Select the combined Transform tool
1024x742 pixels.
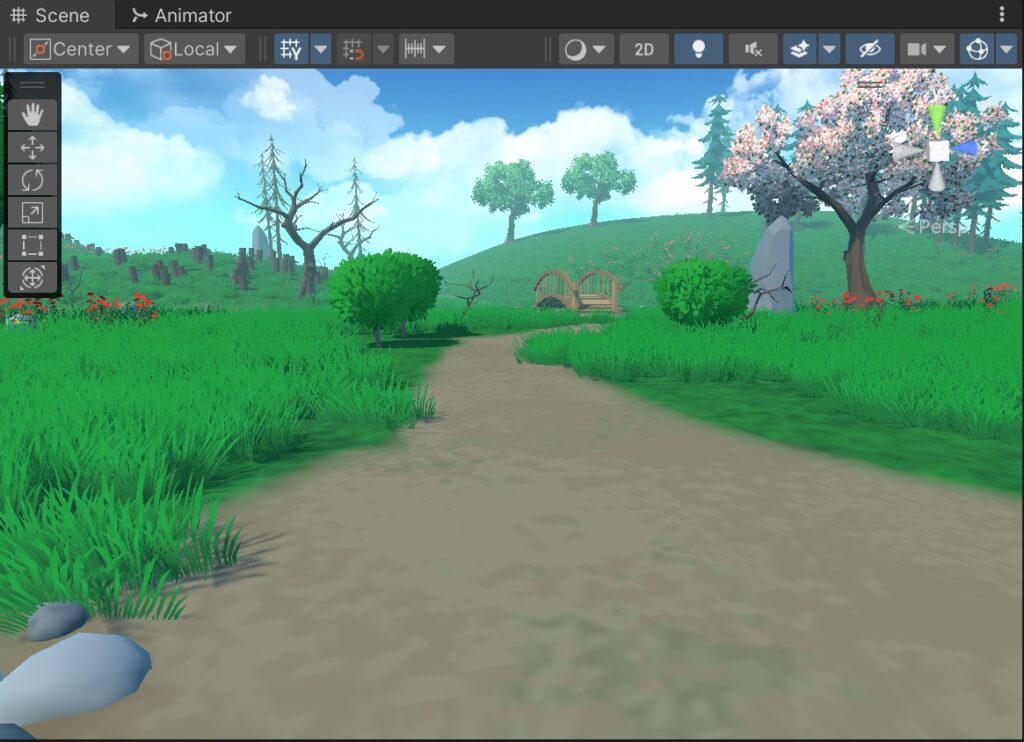[x=32, y=277]
